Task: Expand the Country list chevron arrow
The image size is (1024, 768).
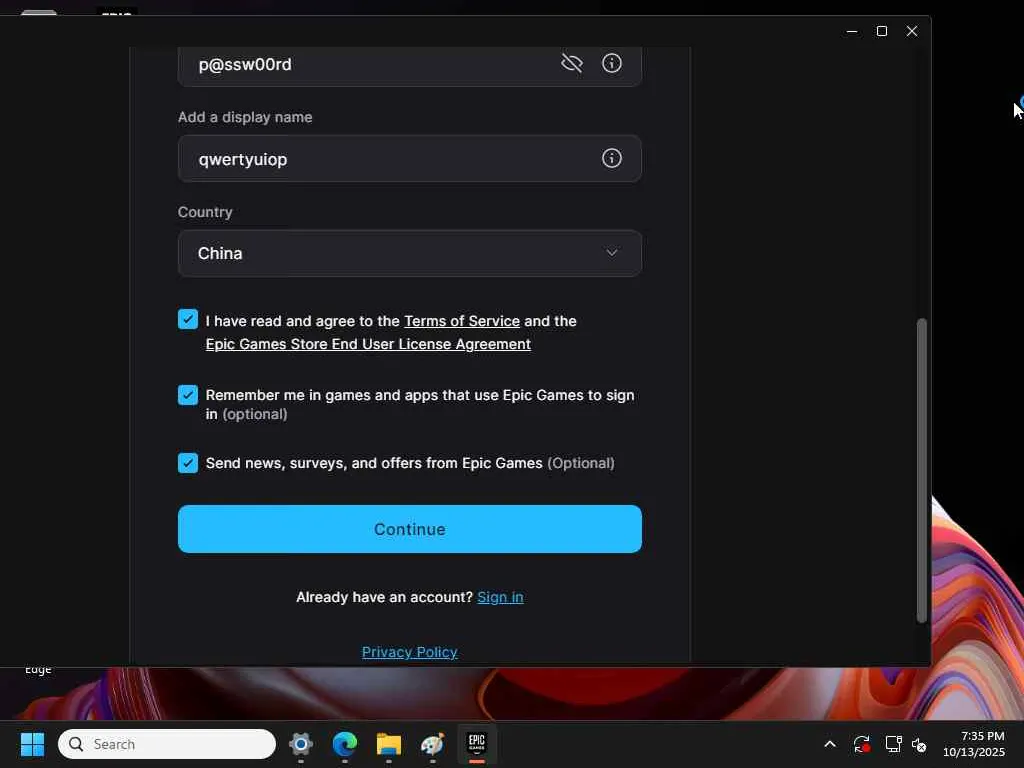Action: point(611,253)
